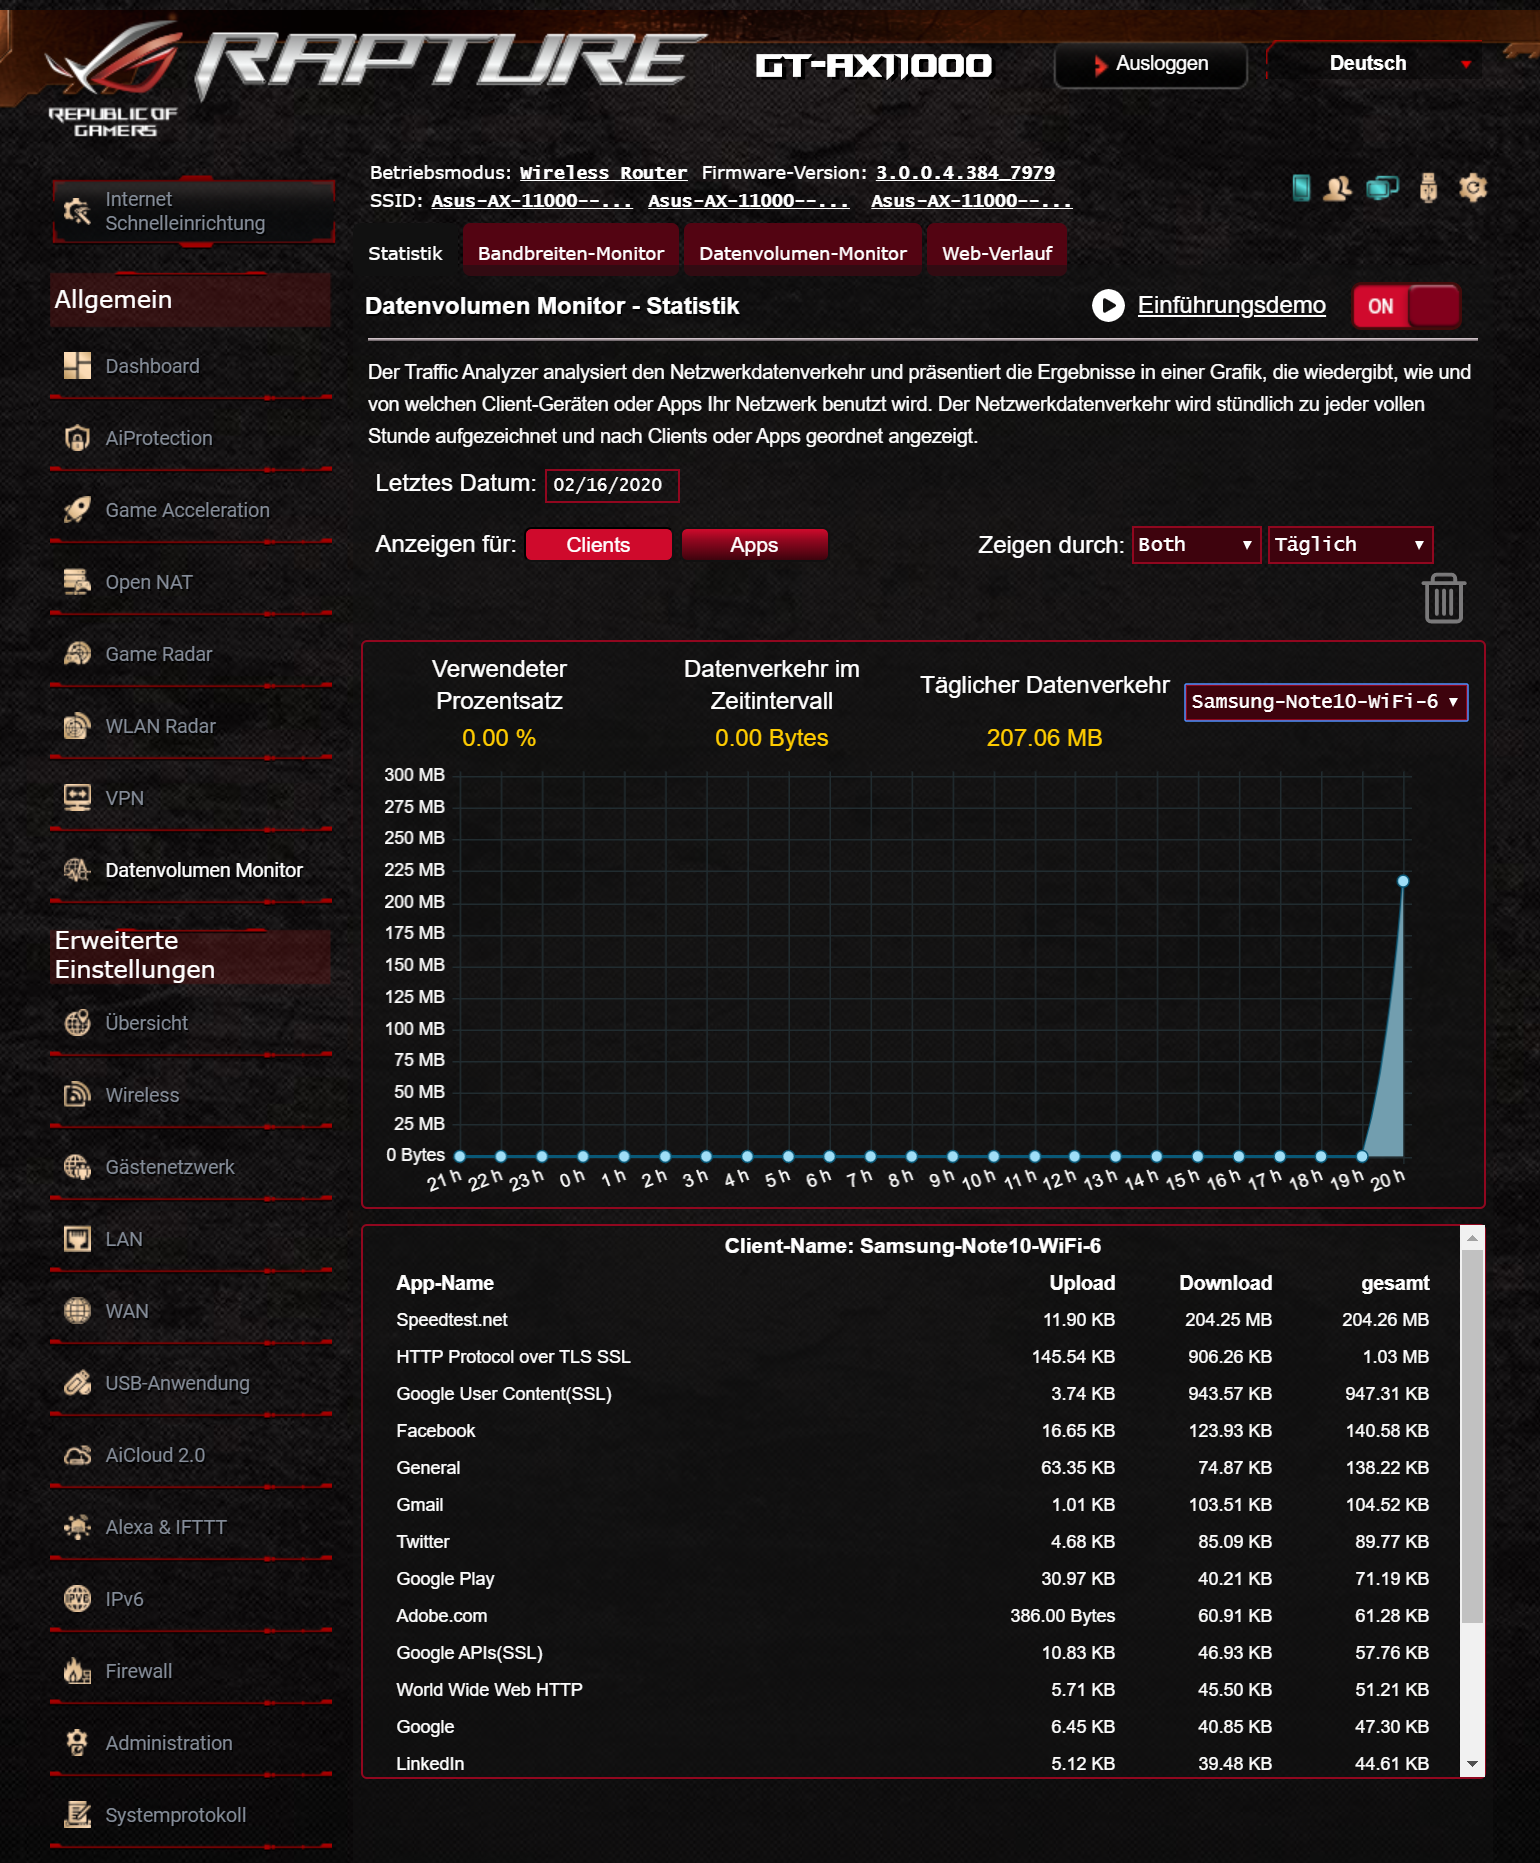Image resolution: width=1540 pixels, height=1863 pixels.
Task: Click the Open NAT icon
Action: point(77,582)
